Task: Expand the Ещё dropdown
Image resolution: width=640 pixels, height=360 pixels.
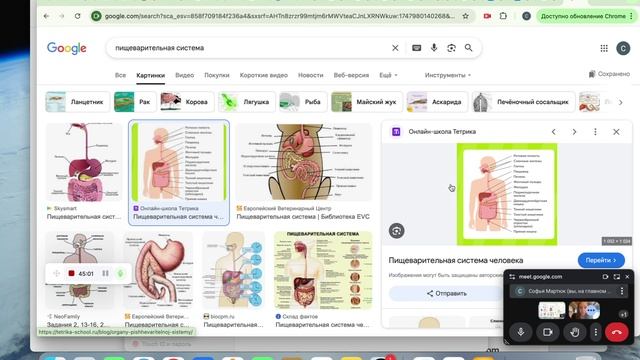Action: [x=388, y=75]
